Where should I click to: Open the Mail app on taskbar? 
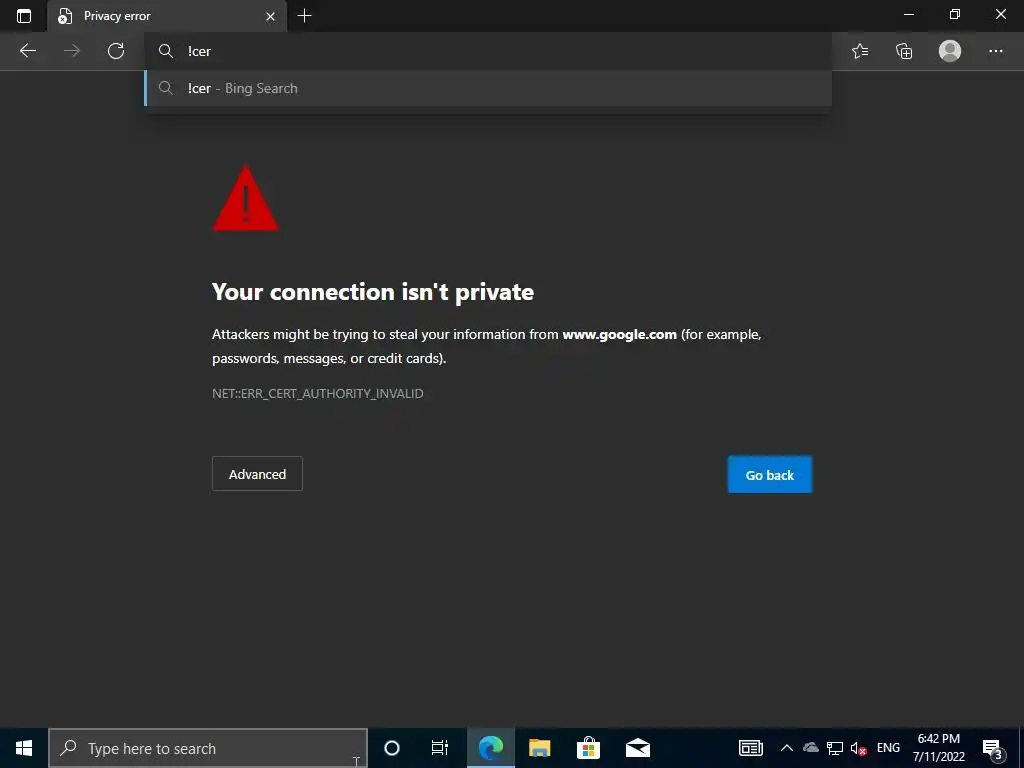(x=637, y=748)
